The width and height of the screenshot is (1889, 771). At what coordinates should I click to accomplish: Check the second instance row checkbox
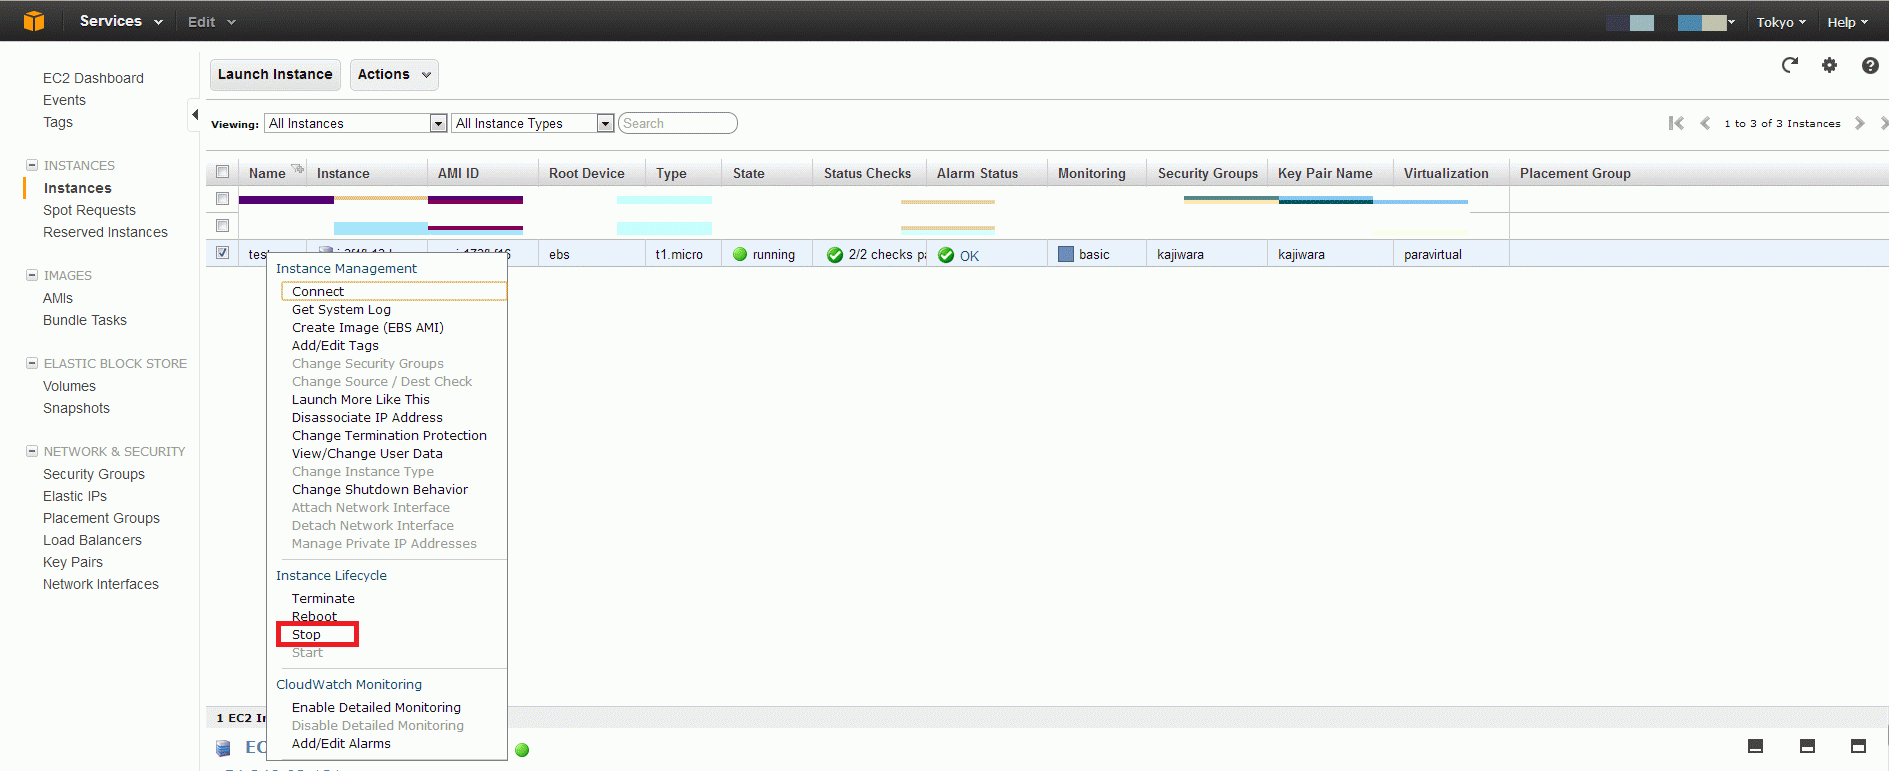click(222, 226)
